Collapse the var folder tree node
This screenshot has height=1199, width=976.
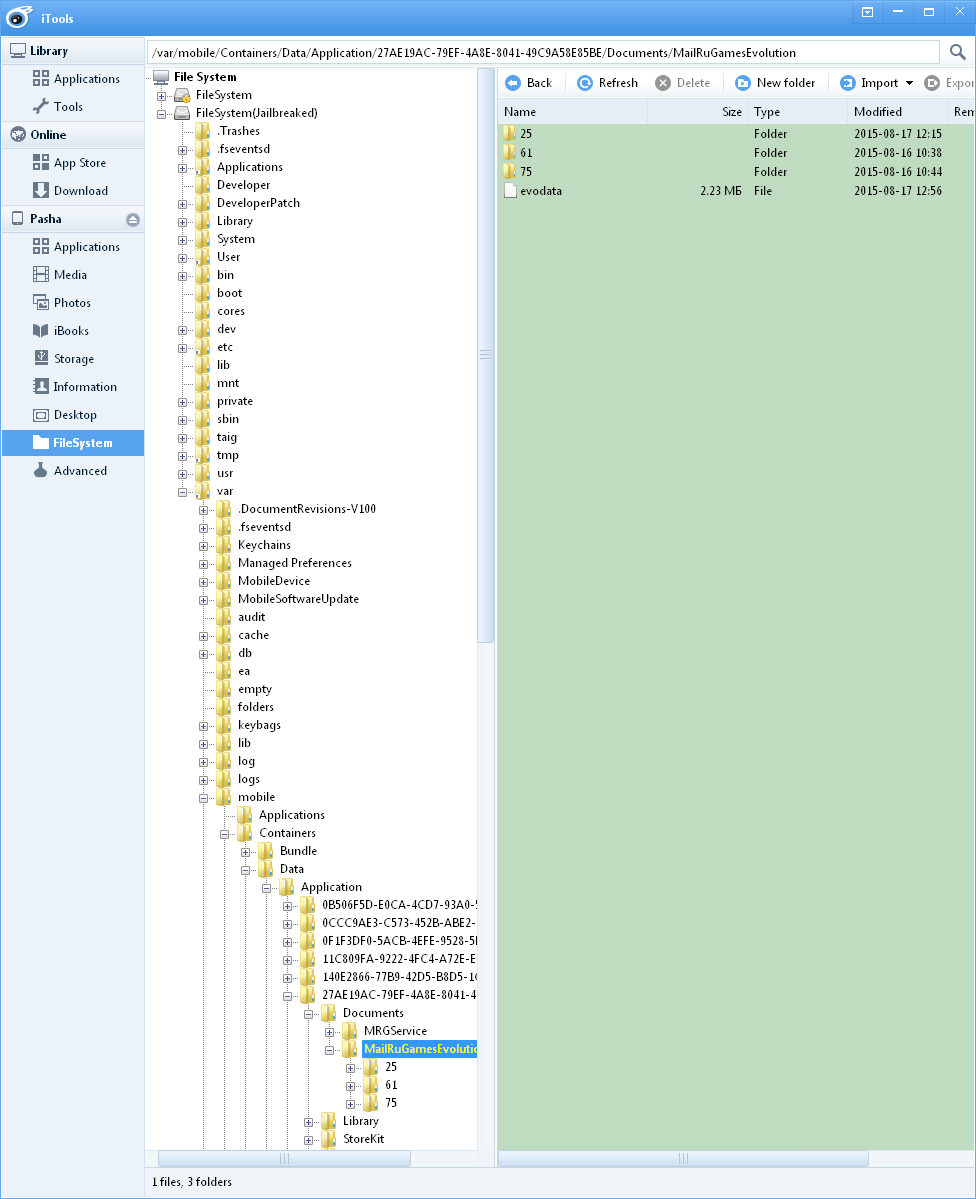pyautogui.click(x=183, y=492)
